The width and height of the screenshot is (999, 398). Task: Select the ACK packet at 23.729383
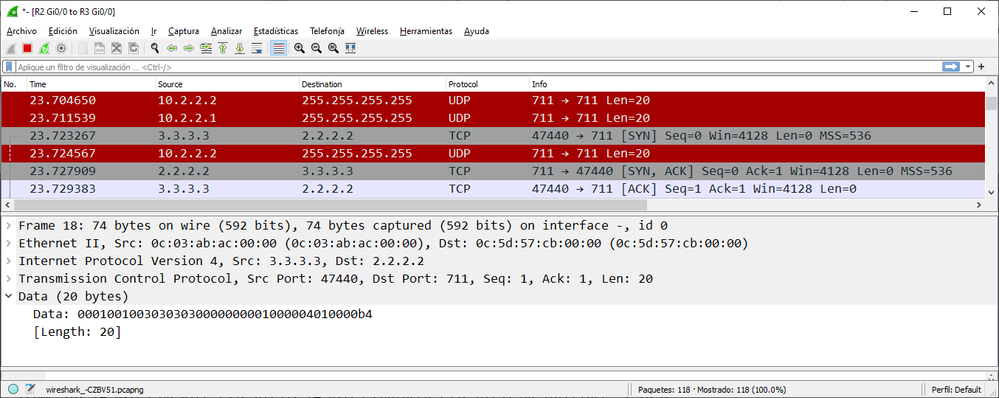[493, 189]
